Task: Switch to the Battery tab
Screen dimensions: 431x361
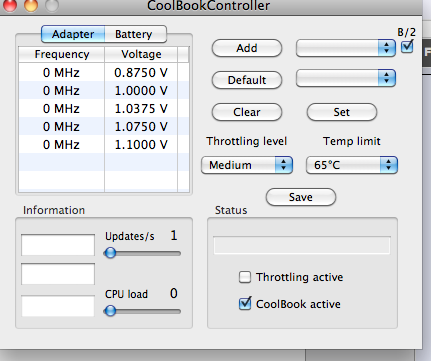Action: 135,34
